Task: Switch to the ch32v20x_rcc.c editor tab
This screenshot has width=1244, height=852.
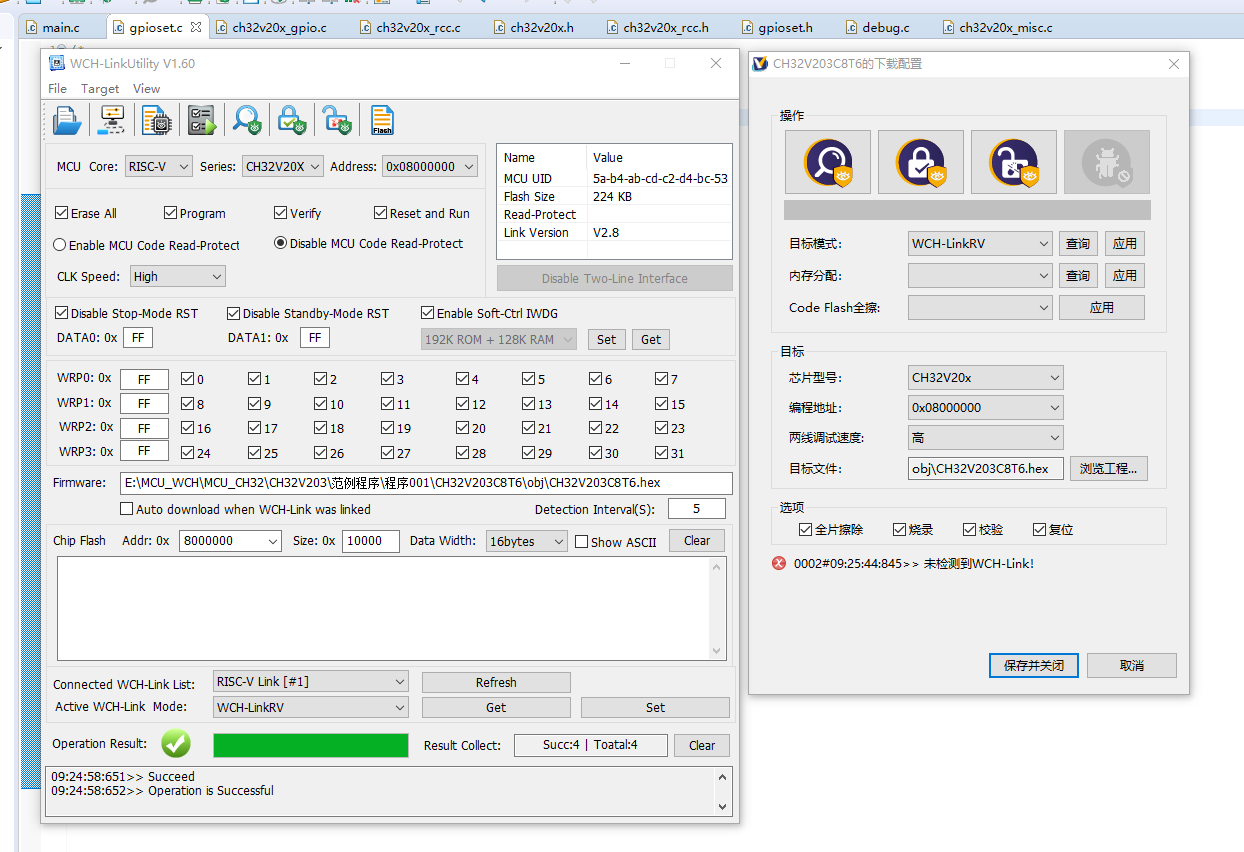Action: [x=418, y=28]
